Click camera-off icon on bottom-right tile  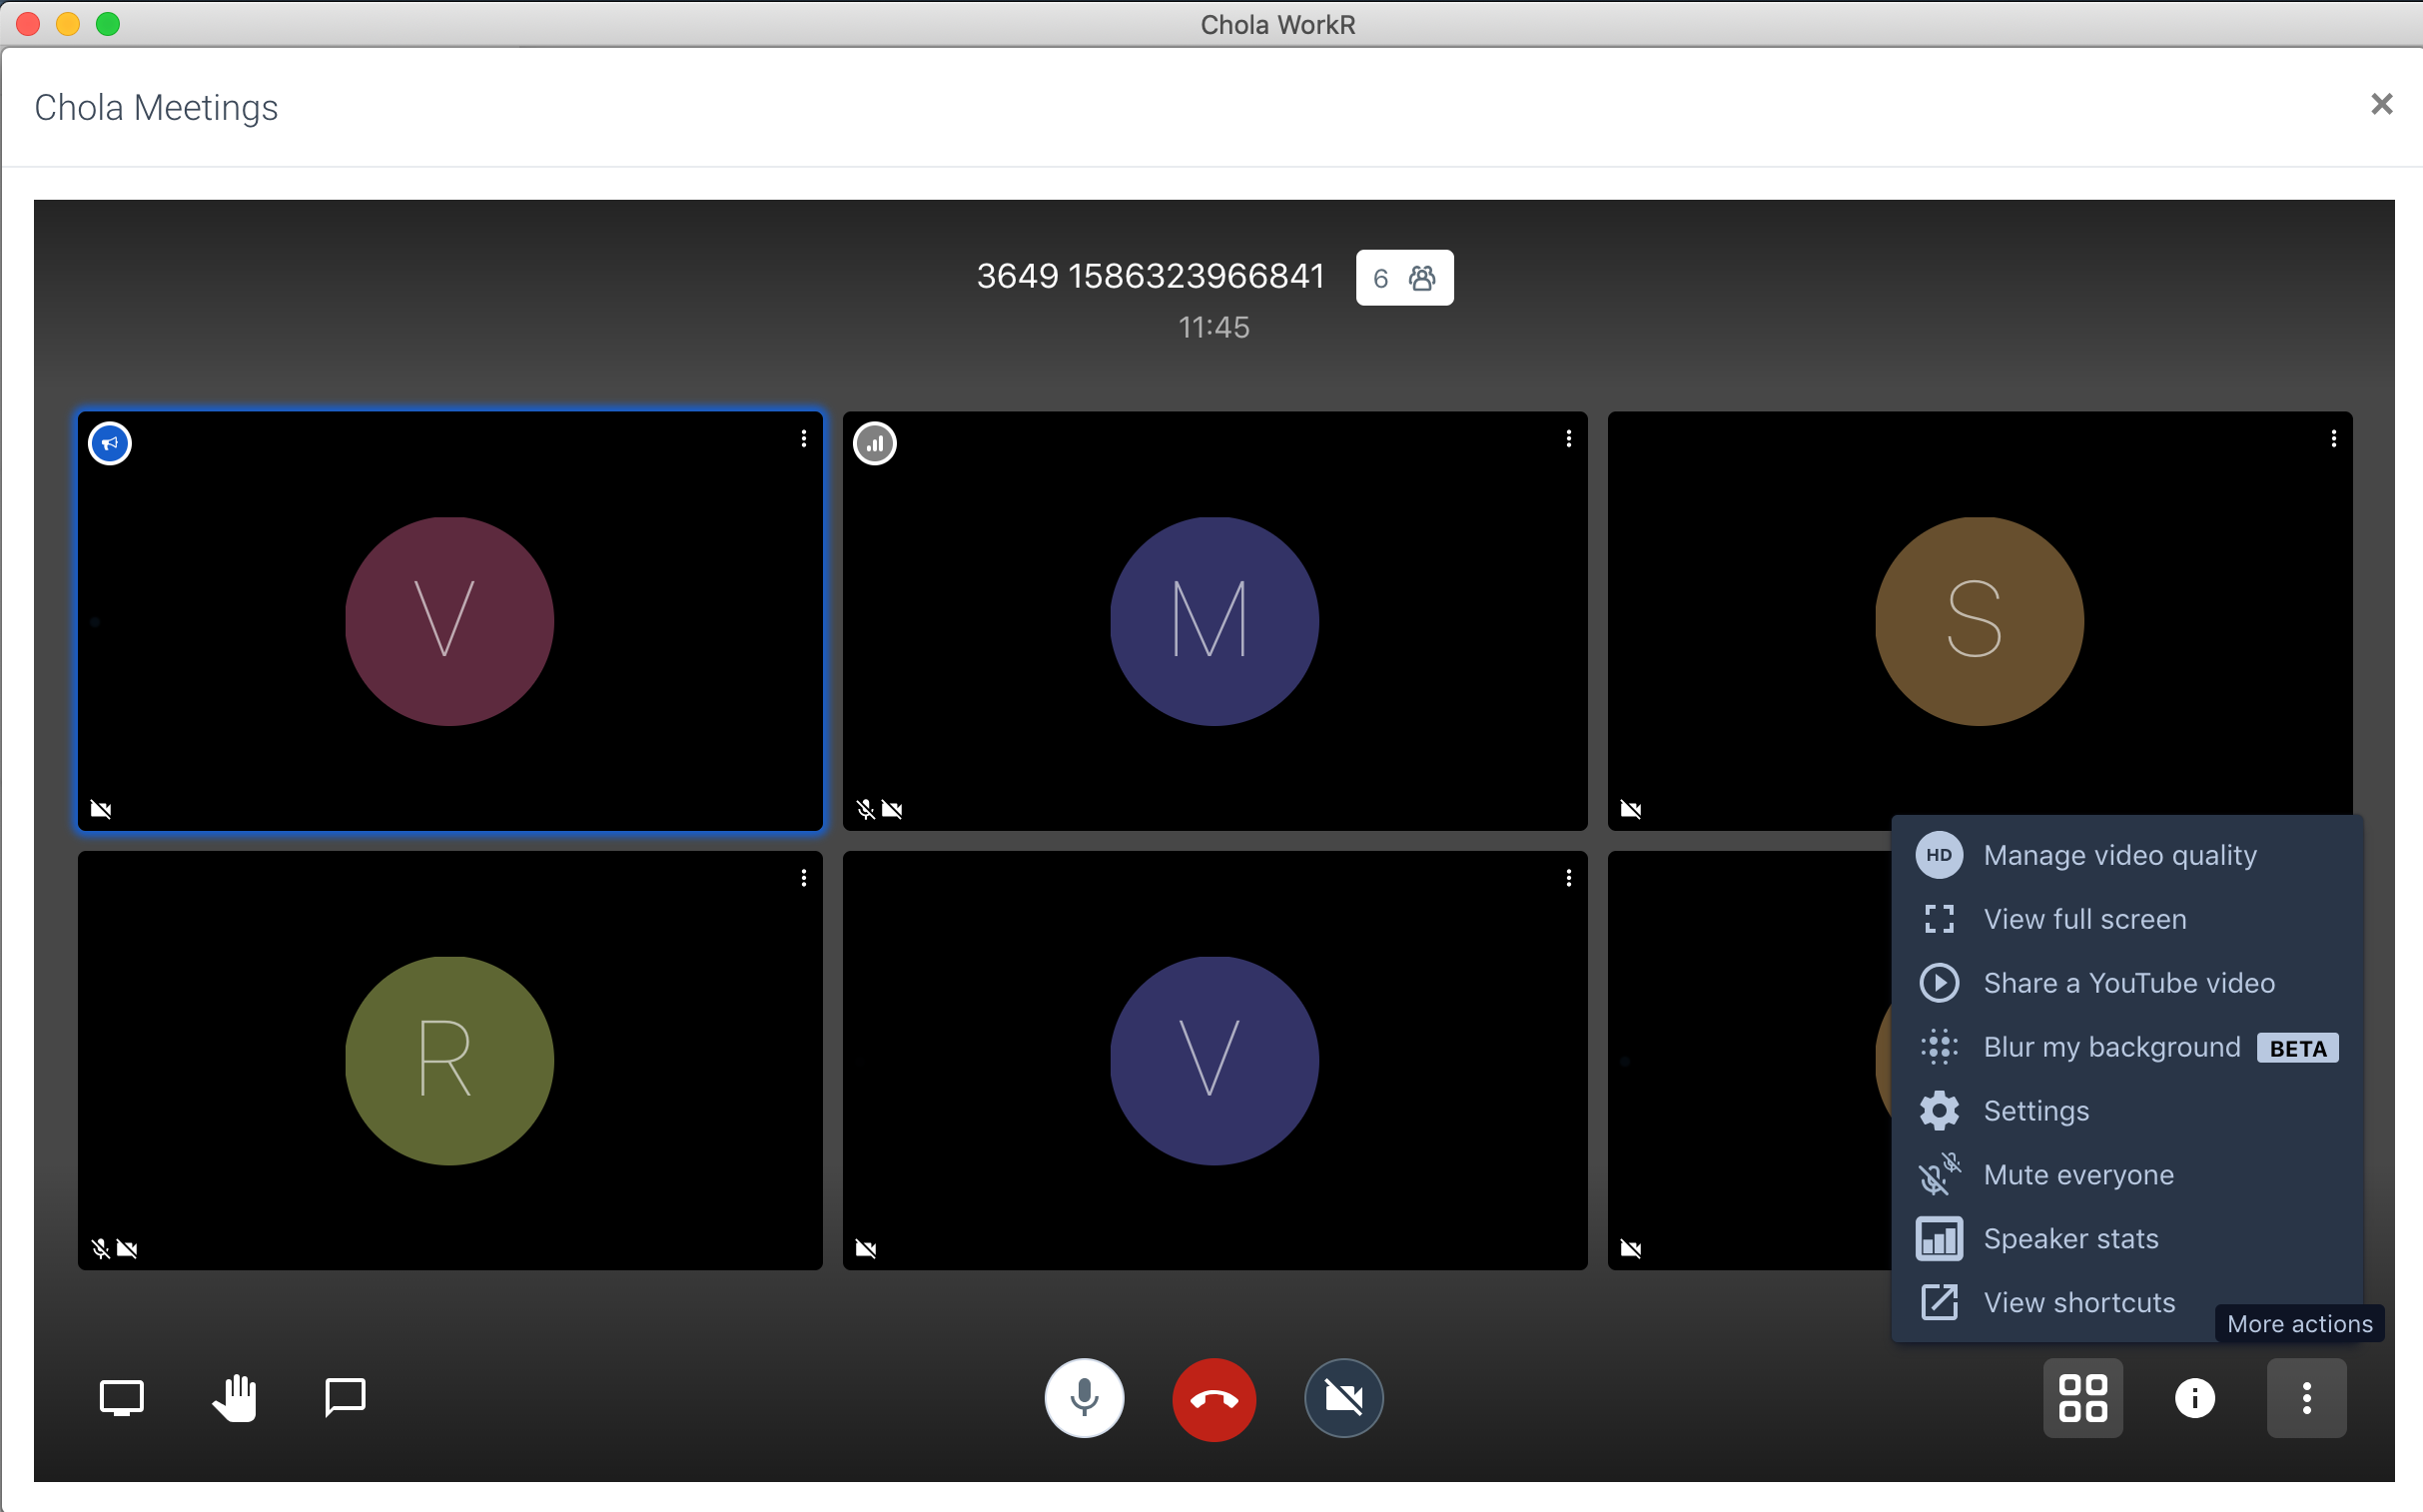1630,1248
